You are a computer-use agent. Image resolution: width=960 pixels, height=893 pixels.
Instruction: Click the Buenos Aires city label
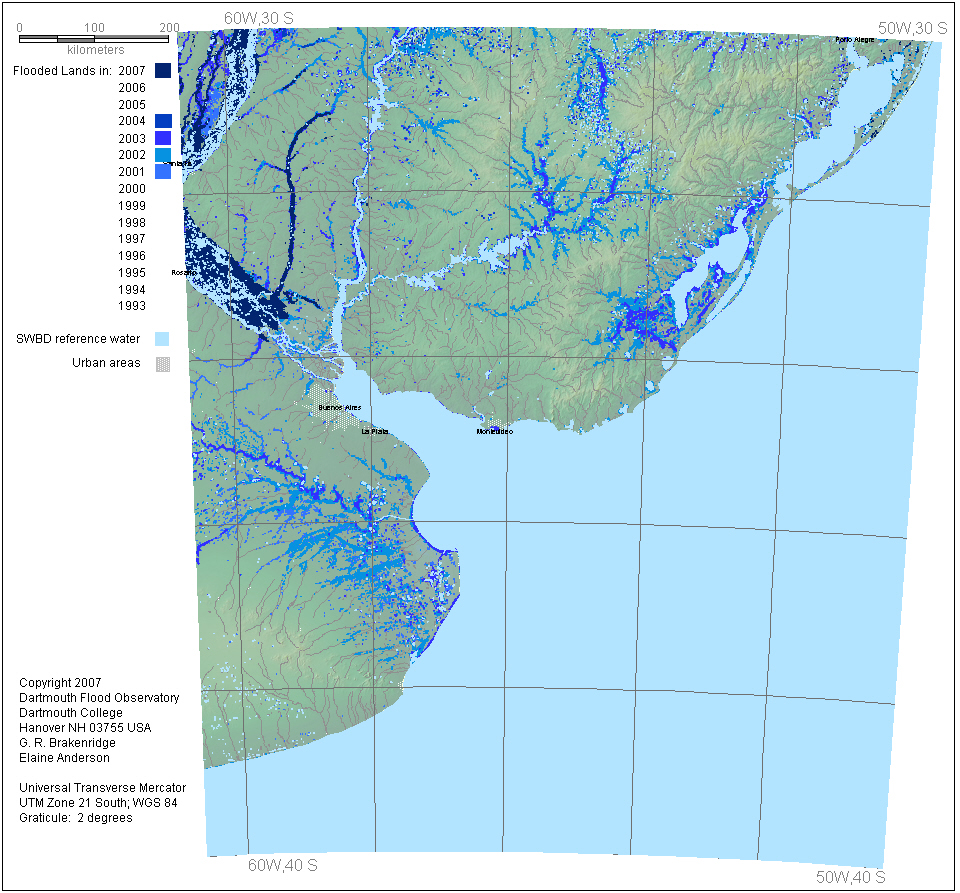click(339, 408)
